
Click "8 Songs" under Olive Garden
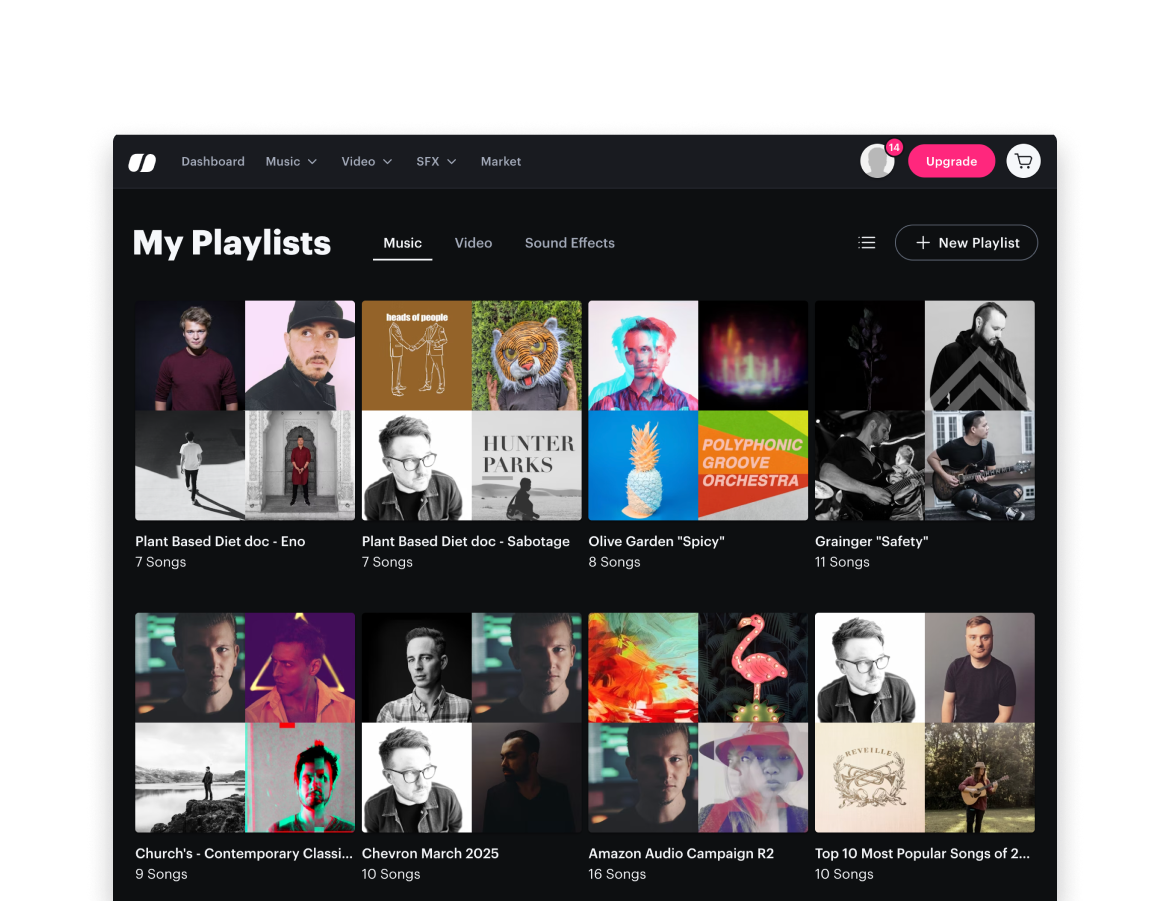tap(614, 562)
